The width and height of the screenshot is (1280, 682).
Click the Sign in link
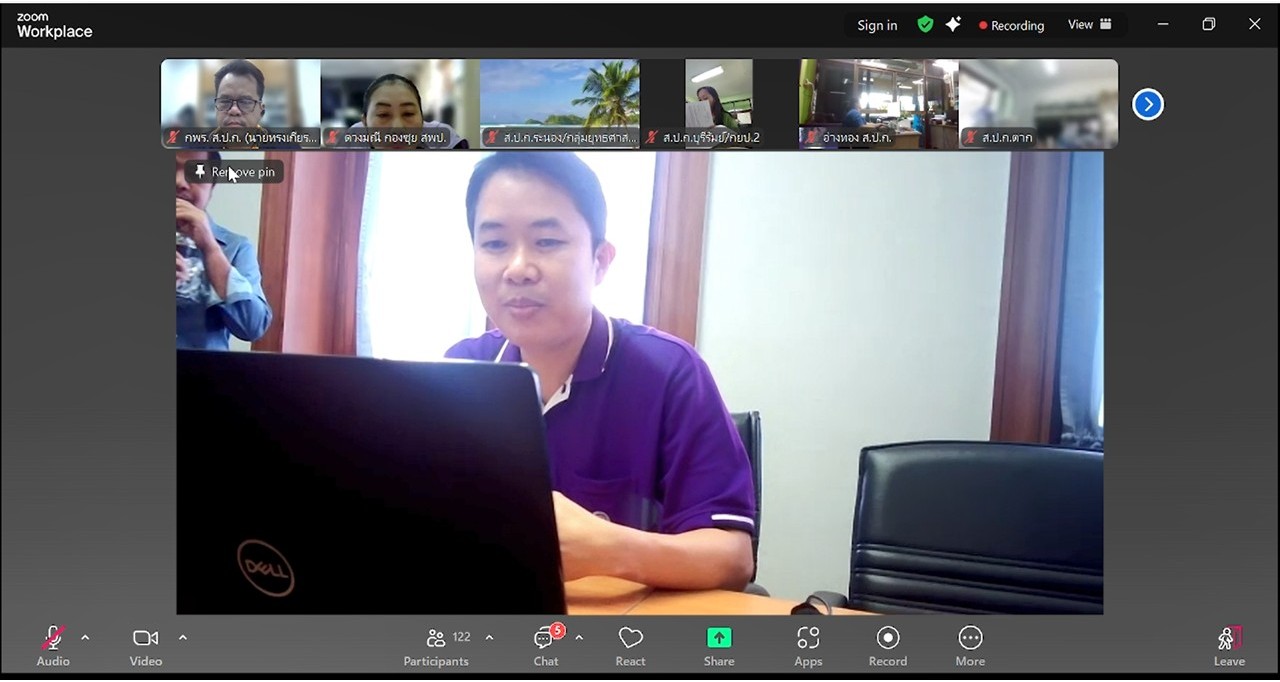click(877, 26)
